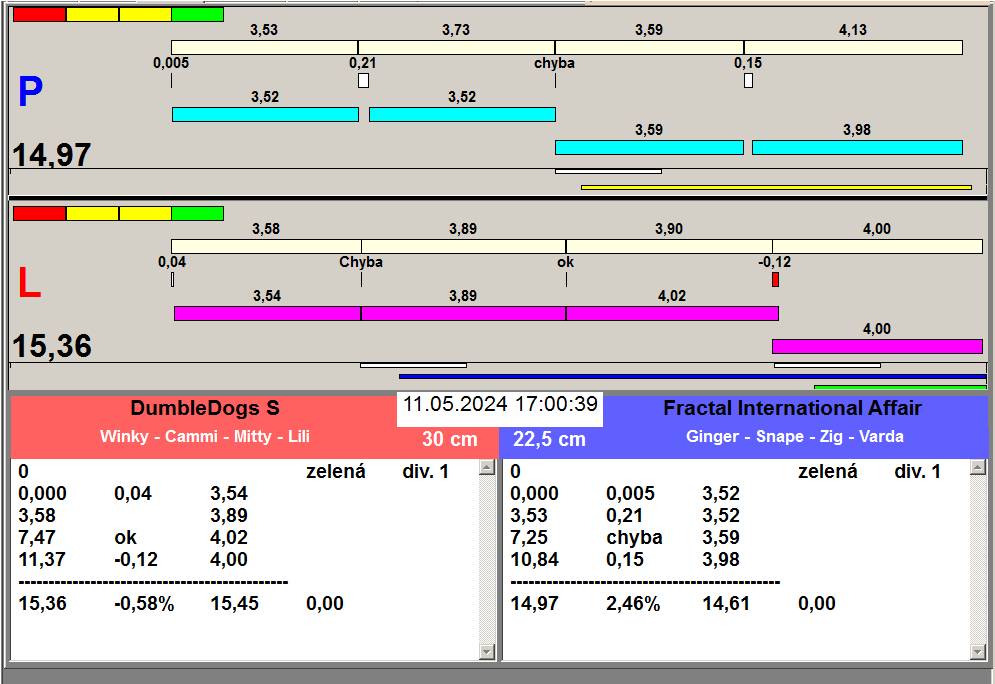Viewport: 995px width, 684px height.
Task: Click the 7,25 row in Fractal list
Action: [x=736, y=537]
